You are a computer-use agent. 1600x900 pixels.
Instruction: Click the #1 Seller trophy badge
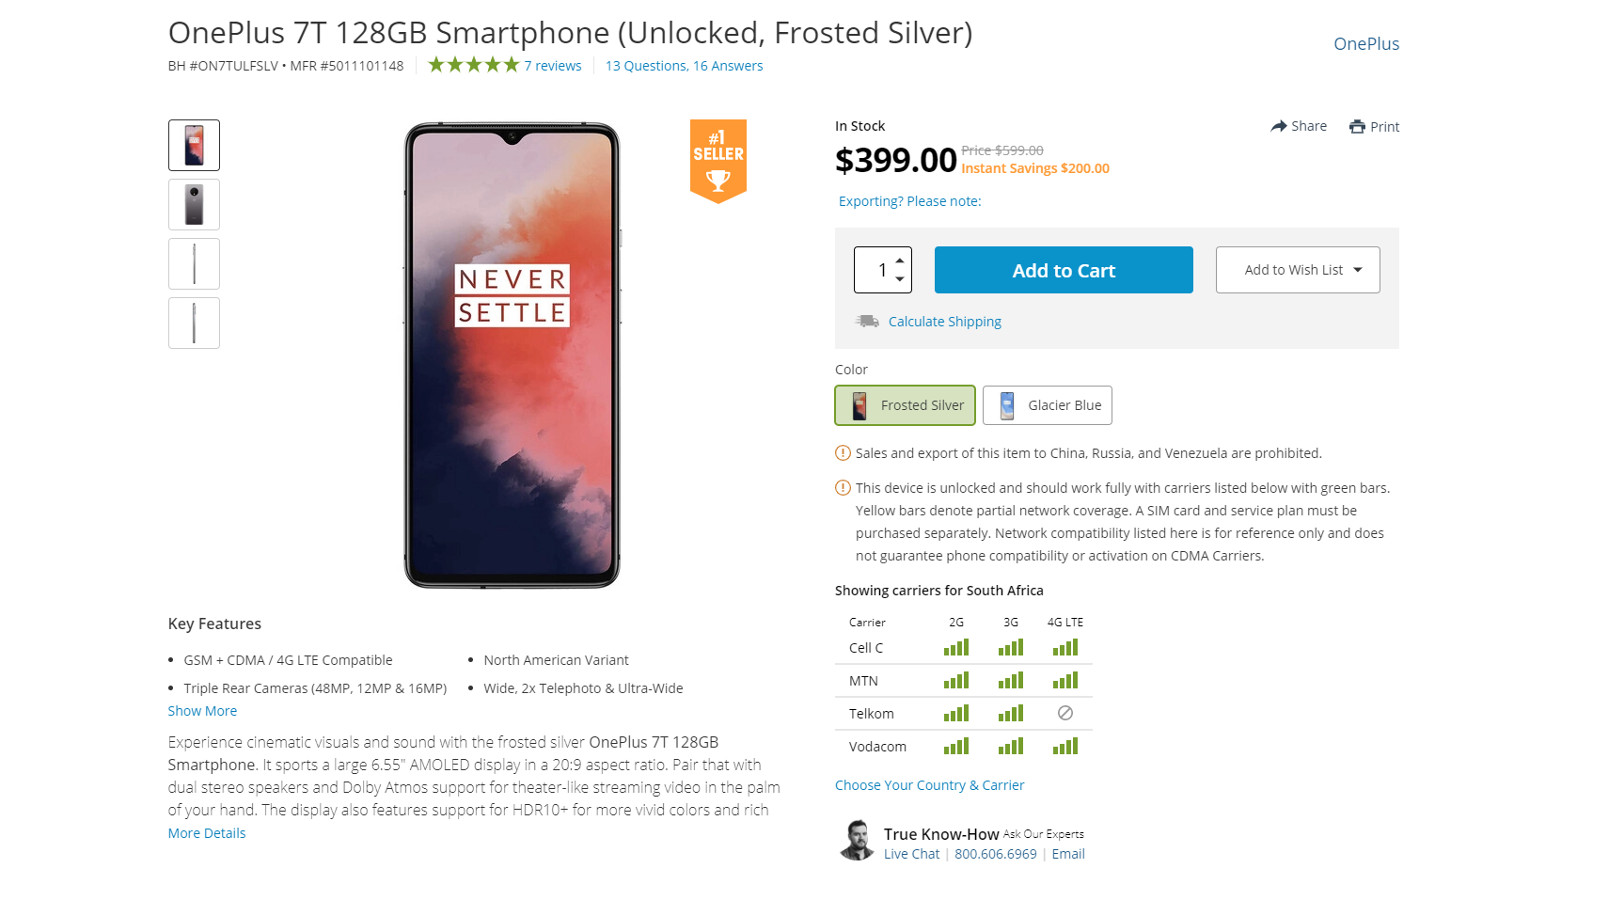coord(718,160)
